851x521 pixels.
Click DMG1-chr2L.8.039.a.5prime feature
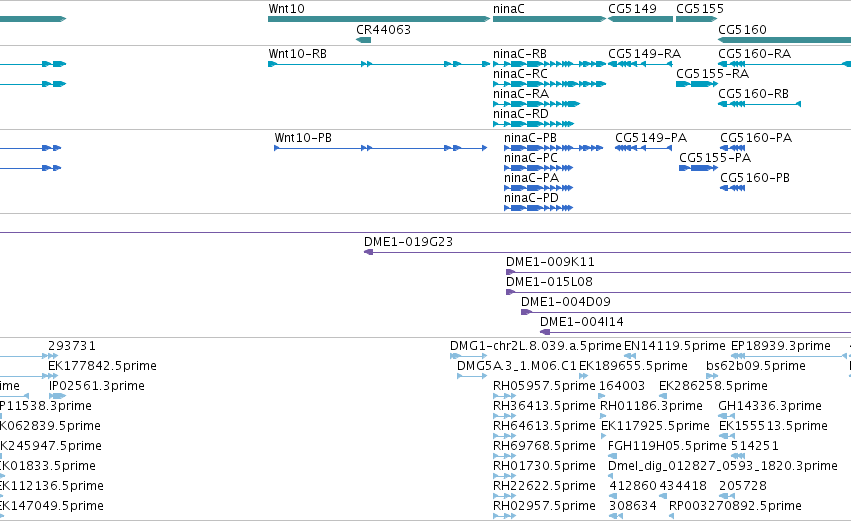click(468, 356)
